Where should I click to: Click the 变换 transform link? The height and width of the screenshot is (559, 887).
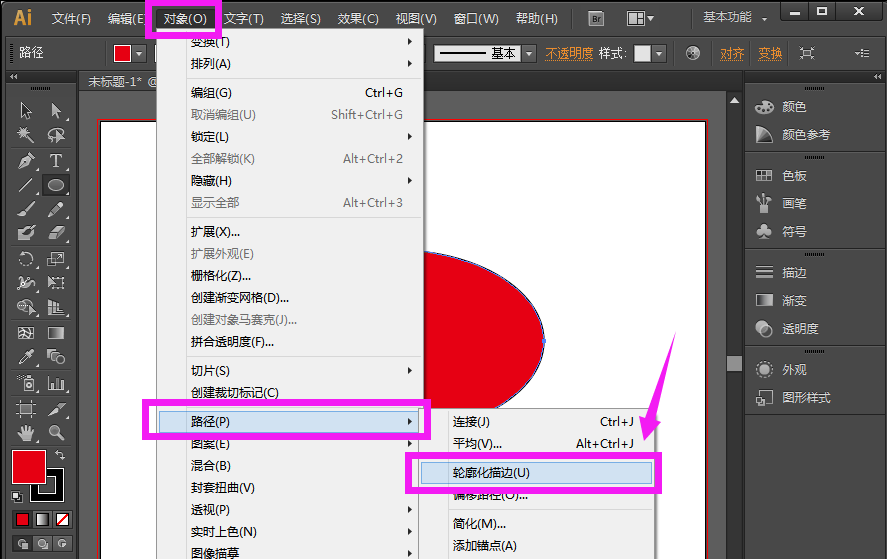[770, 54]
